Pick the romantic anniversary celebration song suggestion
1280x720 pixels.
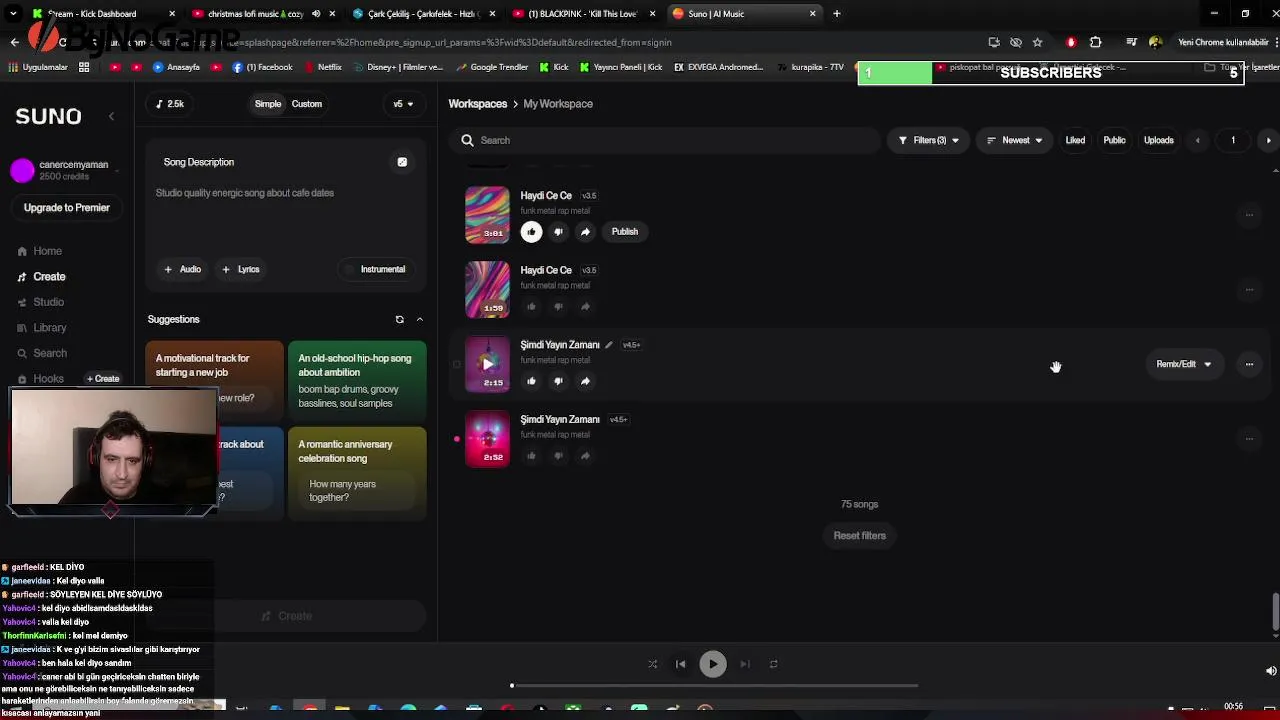357,473
